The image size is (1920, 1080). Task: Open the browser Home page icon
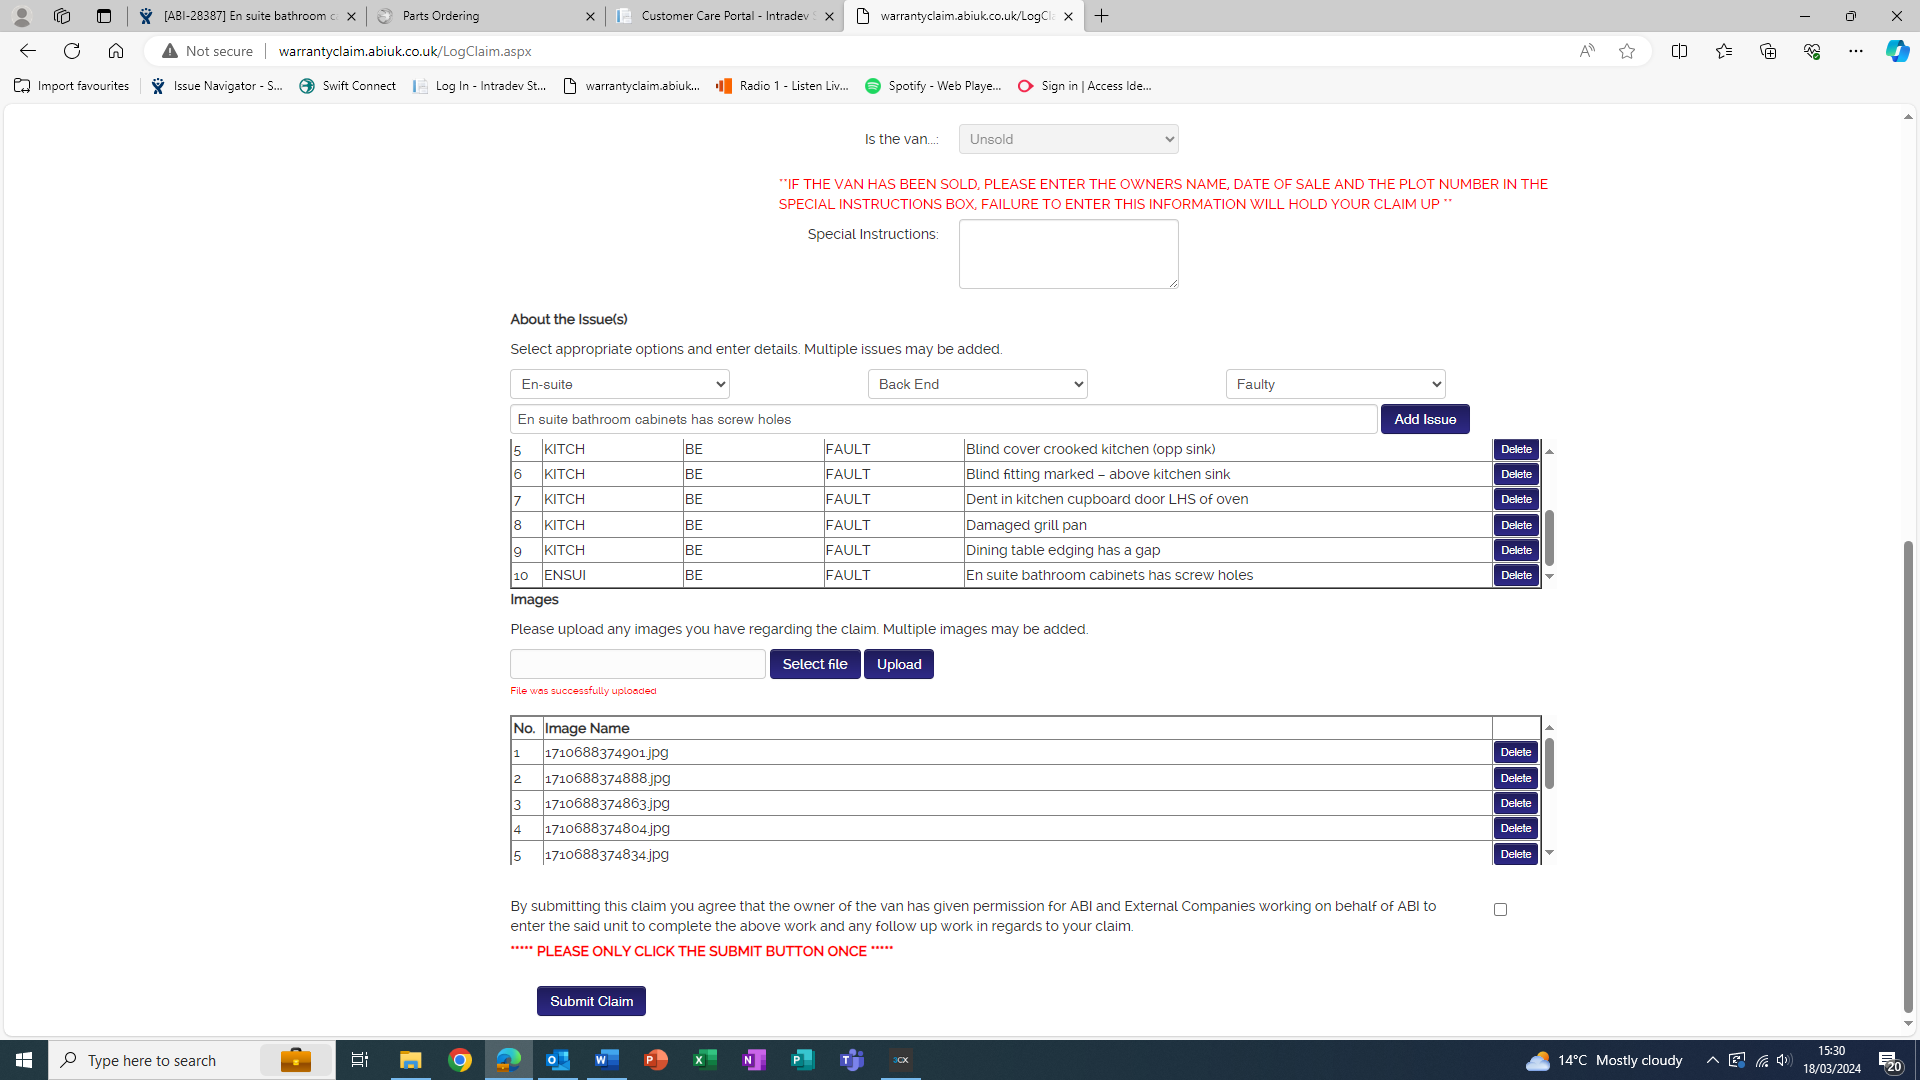[116, 51]
